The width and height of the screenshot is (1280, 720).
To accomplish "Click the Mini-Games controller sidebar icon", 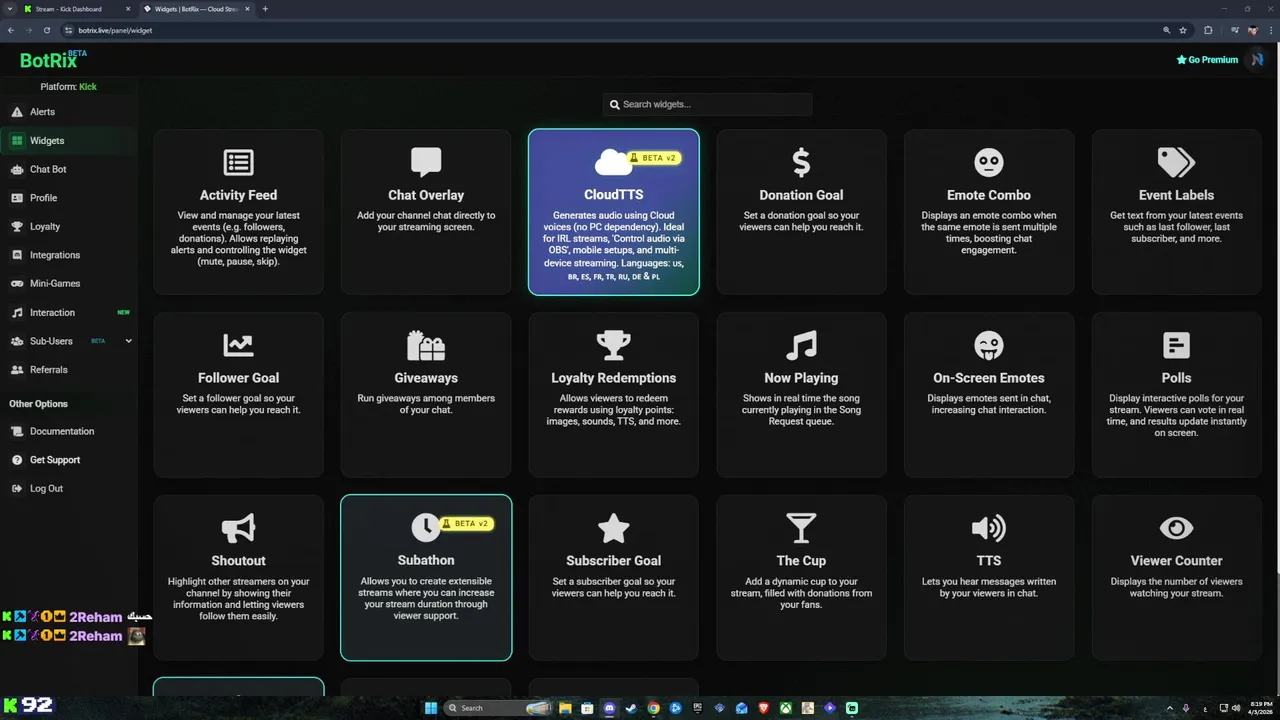I will 17,283.
